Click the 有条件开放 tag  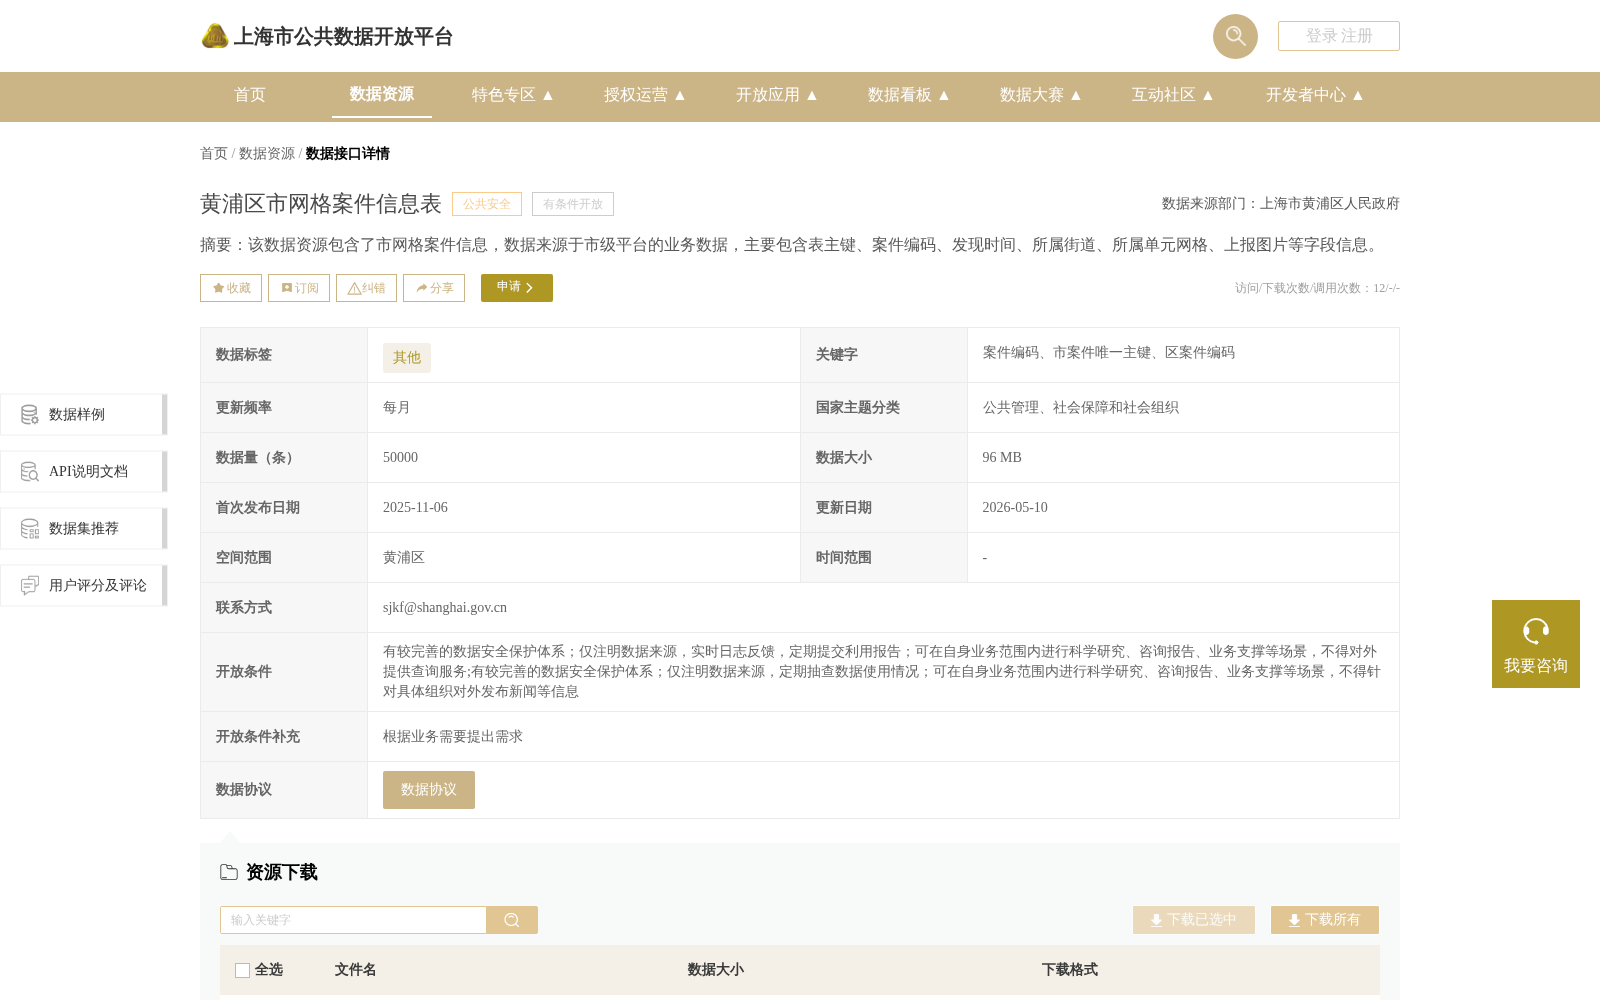[x=573, y=204]
